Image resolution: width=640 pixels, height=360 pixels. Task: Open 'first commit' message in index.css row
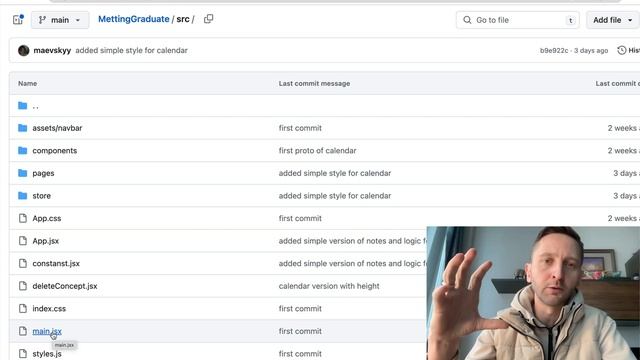click(x=300, y=309)
